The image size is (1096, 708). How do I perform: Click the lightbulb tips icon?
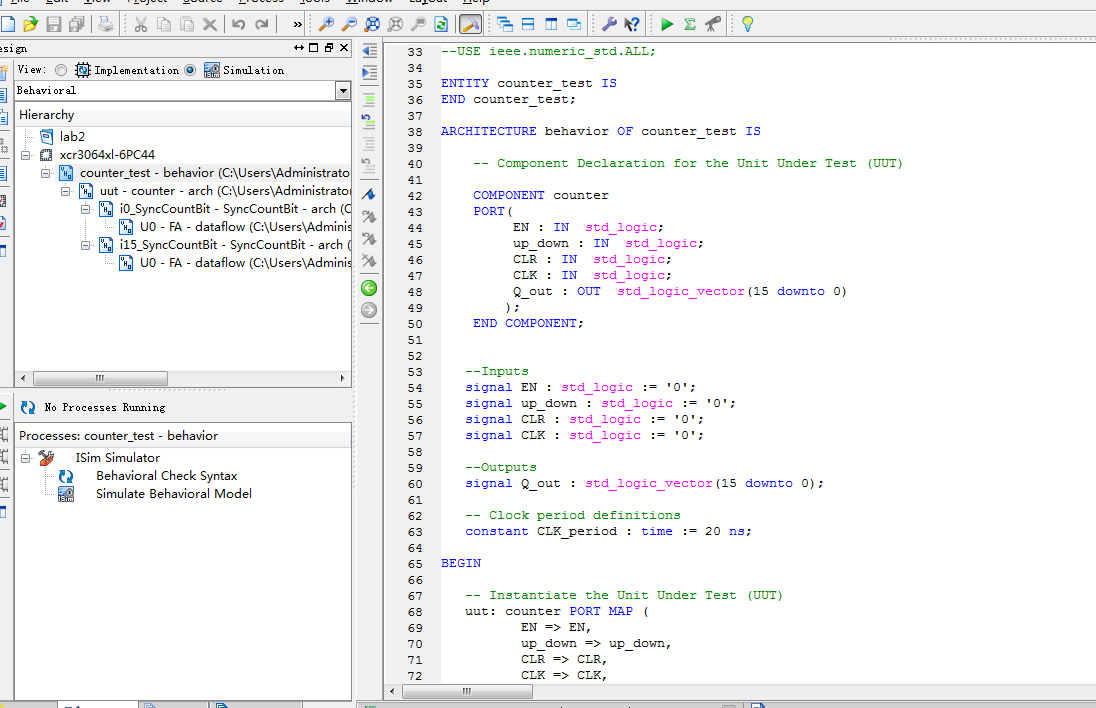pos(746,24)
